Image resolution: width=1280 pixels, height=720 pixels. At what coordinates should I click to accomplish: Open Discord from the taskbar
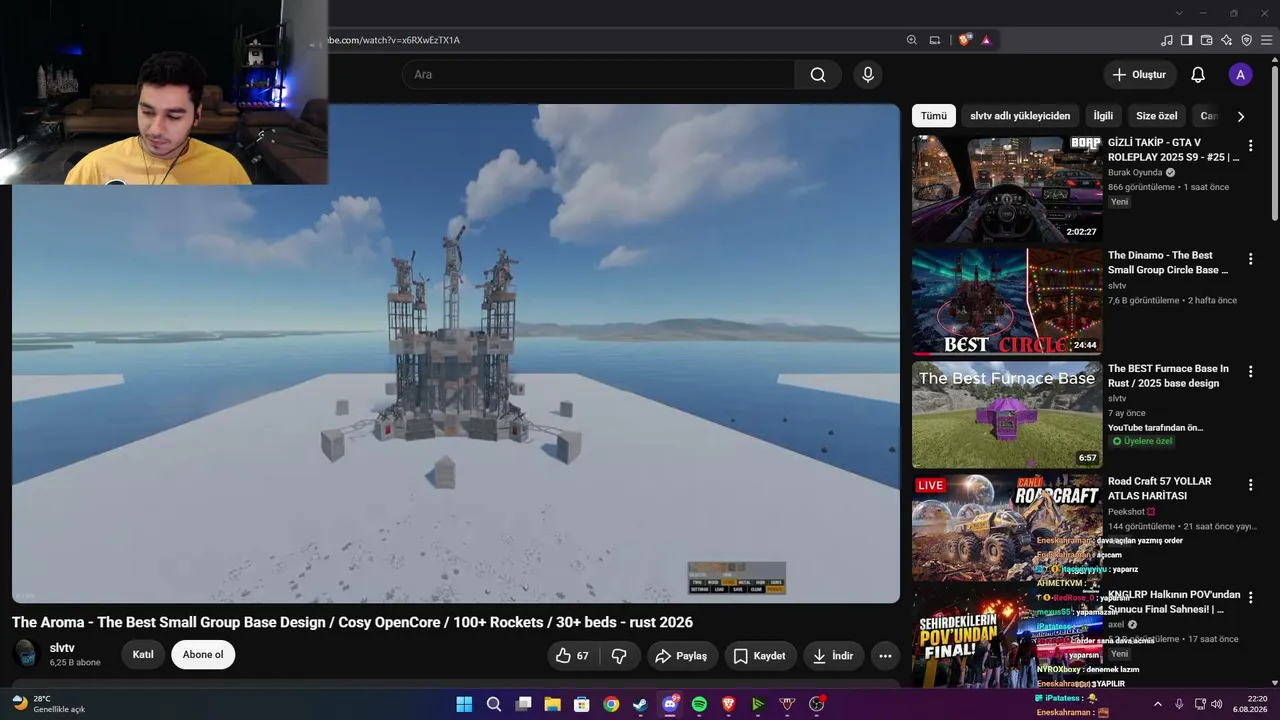670,704
